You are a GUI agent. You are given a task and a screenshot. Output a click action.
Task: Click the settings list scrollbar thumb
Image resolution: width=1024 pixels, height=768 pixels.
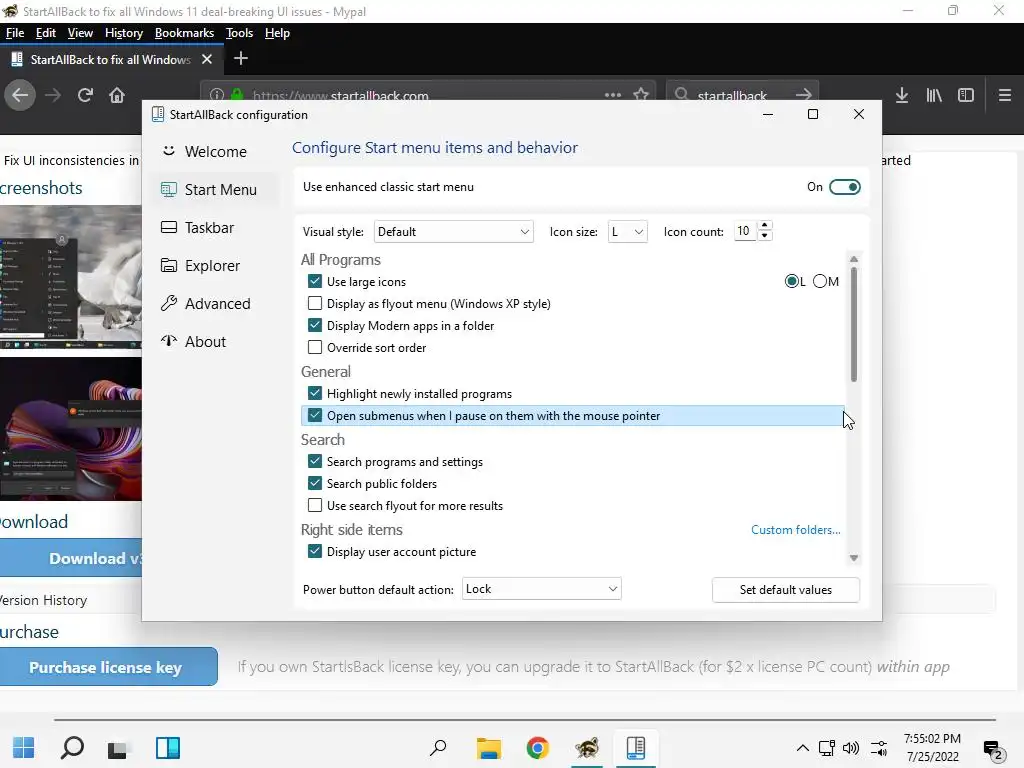click(x=854, y=325)
